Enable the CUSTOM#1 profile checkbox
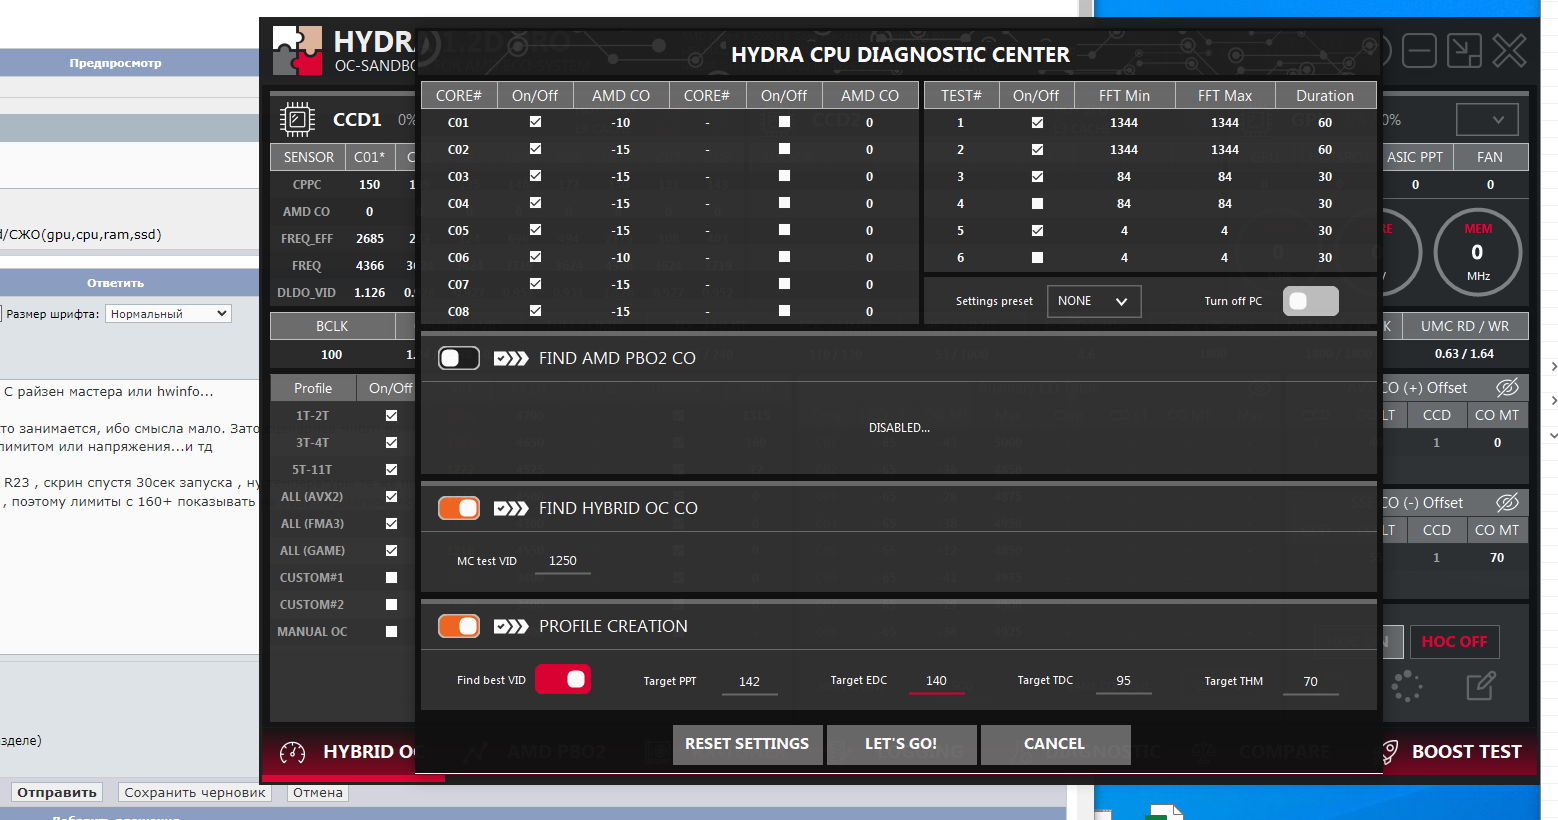The image size is (1558, 820). coord(391,577)
